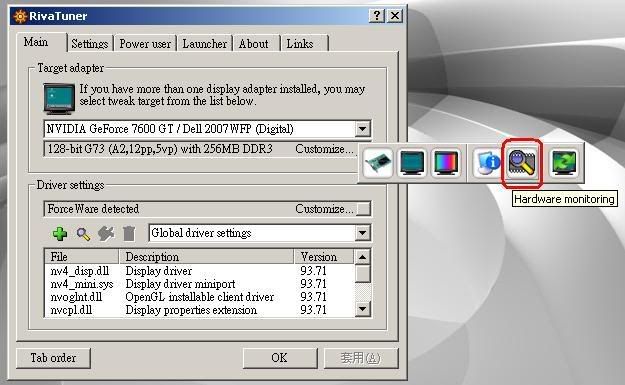Close the RivaTuner window
The height and width of the screenshot is (385, 625).
[395, 16]
